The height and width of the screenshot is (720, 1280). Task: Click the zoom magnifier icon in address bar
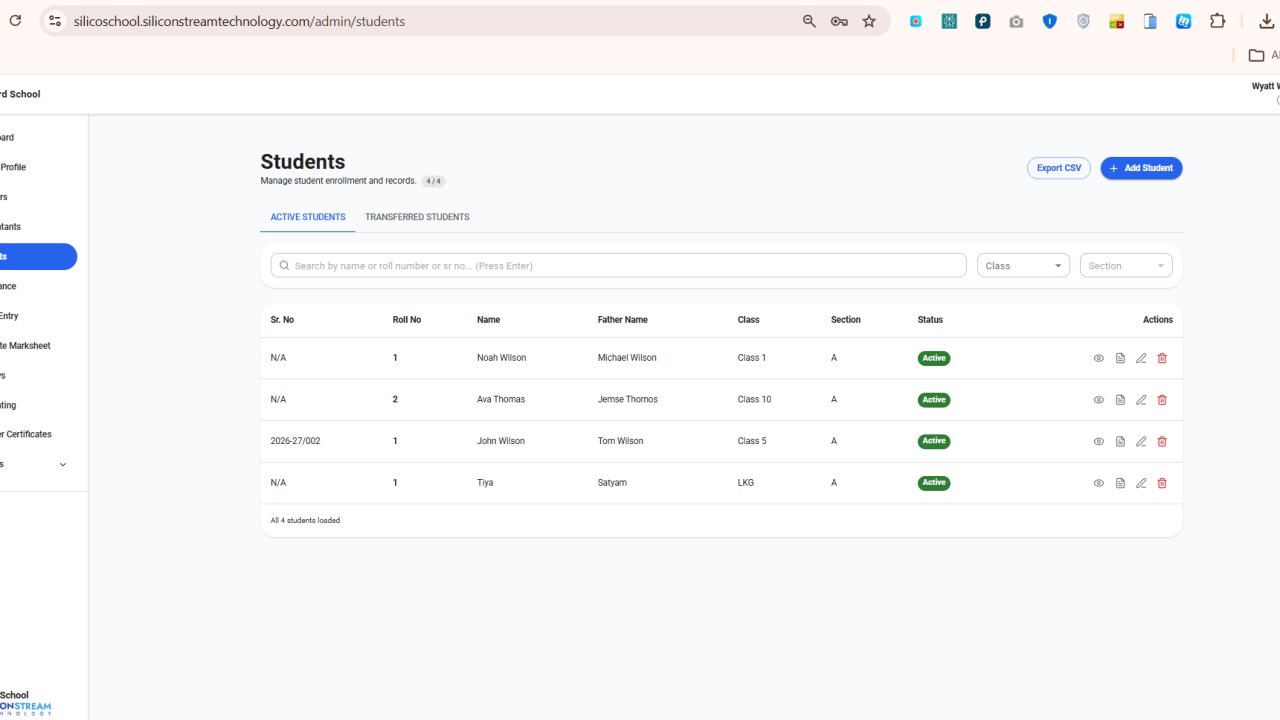click(809, 21)
